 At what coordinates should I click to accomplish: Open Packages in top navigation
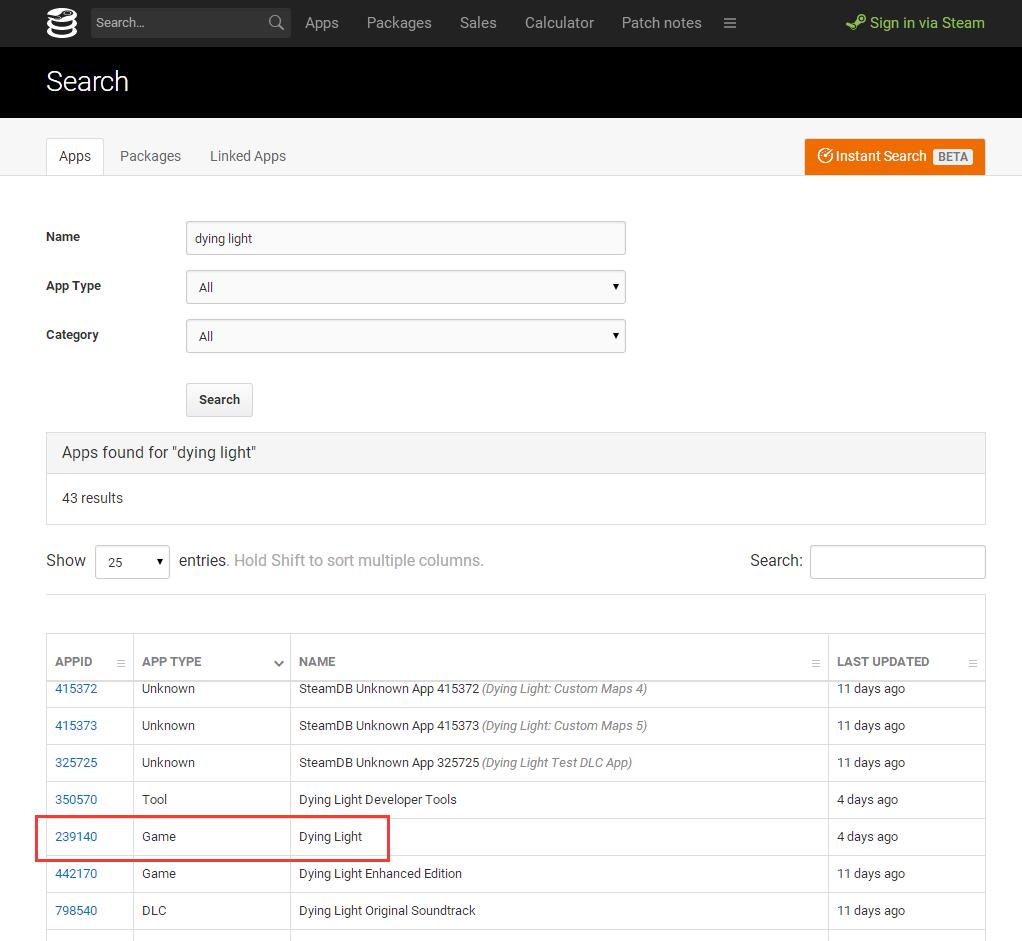coord(399,23)
